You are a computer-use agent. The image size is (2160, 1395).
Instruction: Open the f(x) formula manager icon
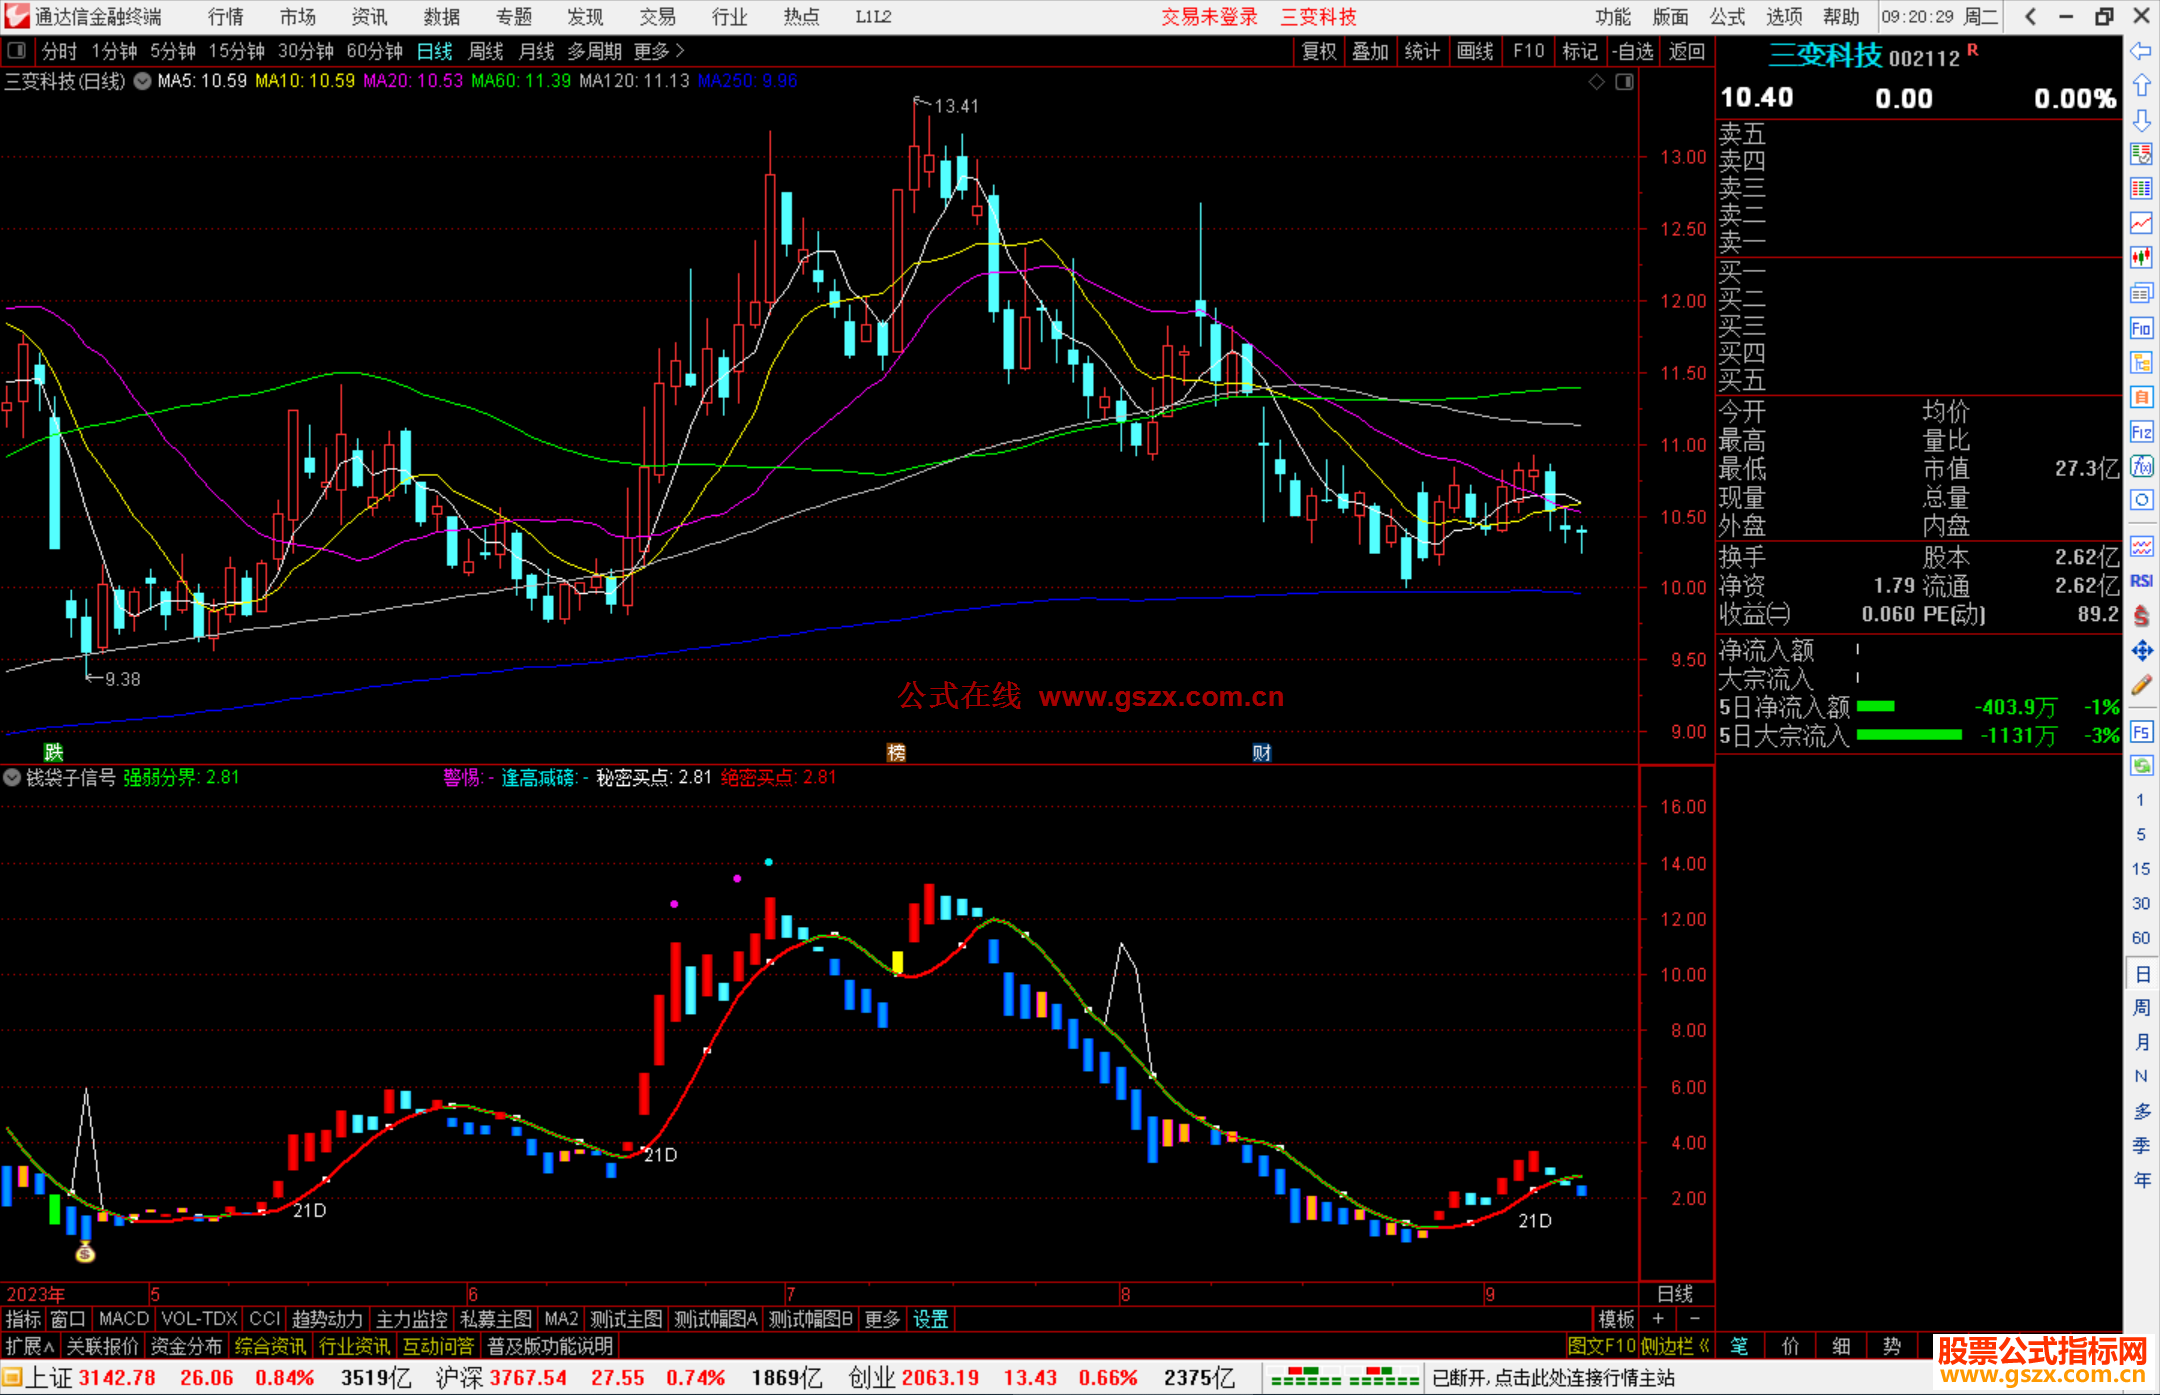click(2141, 466)
